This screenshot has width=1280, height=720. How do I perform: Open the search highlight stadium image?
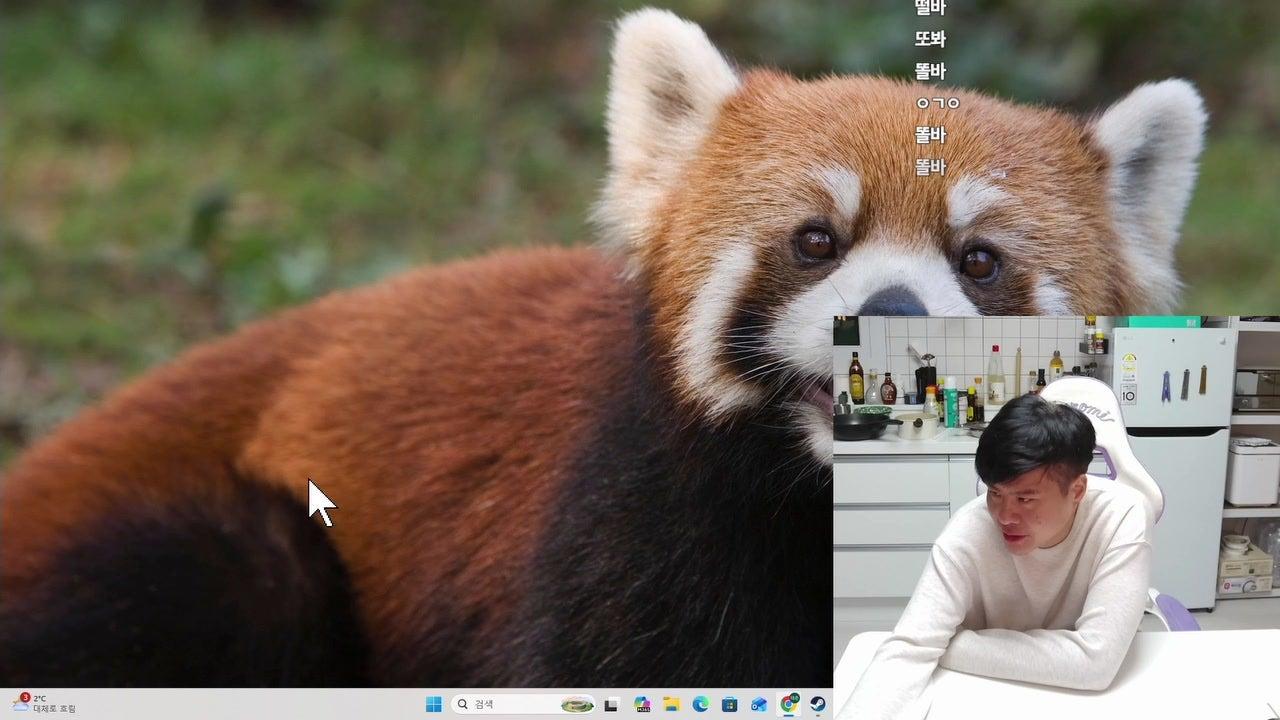pyautogui.click(x=576, y=704)
